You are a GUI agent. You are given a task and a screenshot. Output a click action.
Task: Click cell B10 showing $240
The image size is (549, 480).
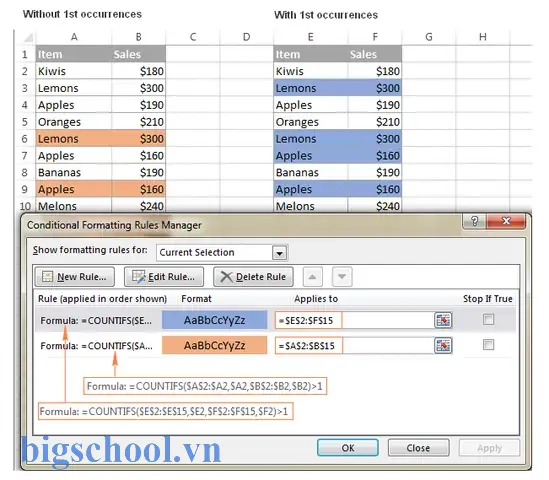pyautogui.click(x=139, y=206)
